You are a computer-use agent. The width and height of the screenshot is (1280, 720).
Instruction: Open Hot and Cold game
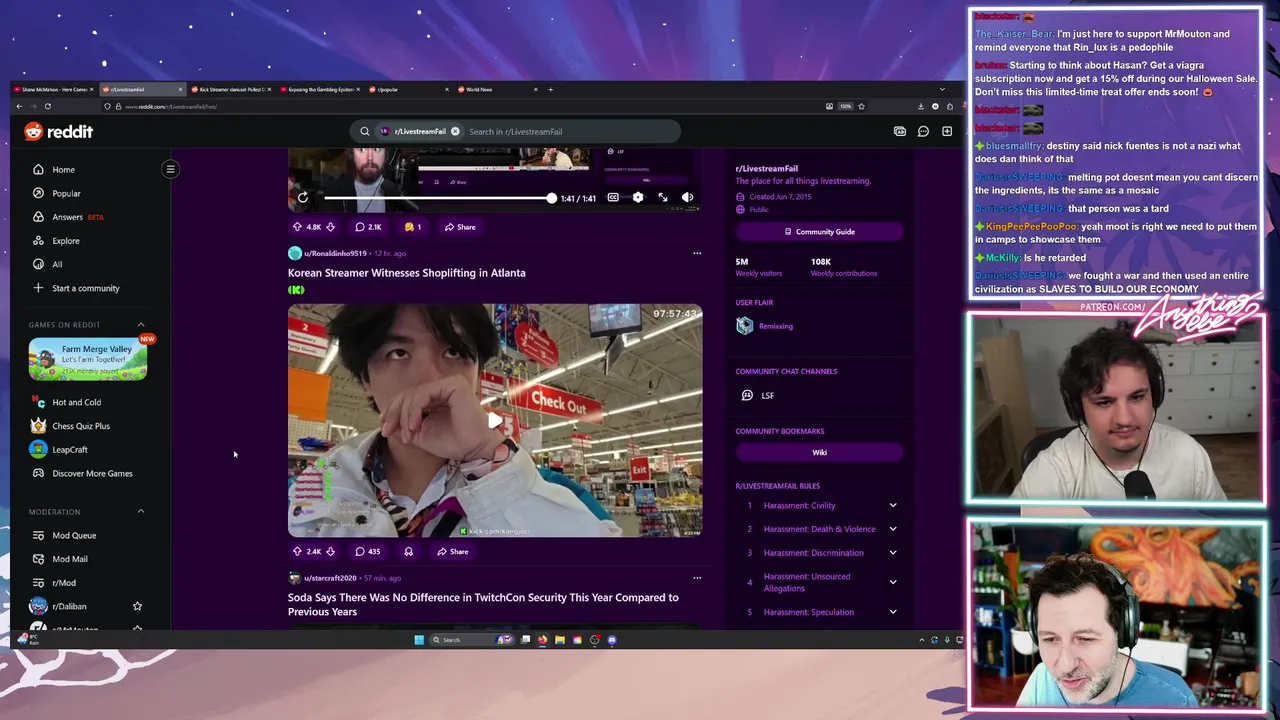pyautogui.click(x=76, y=402)
